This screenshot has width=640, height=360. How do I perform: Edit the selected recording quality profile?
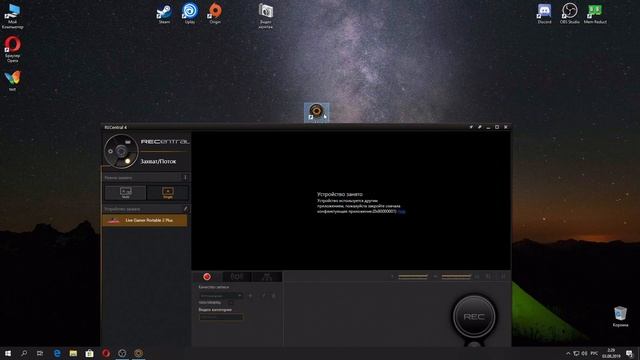(x=263, y=296)
